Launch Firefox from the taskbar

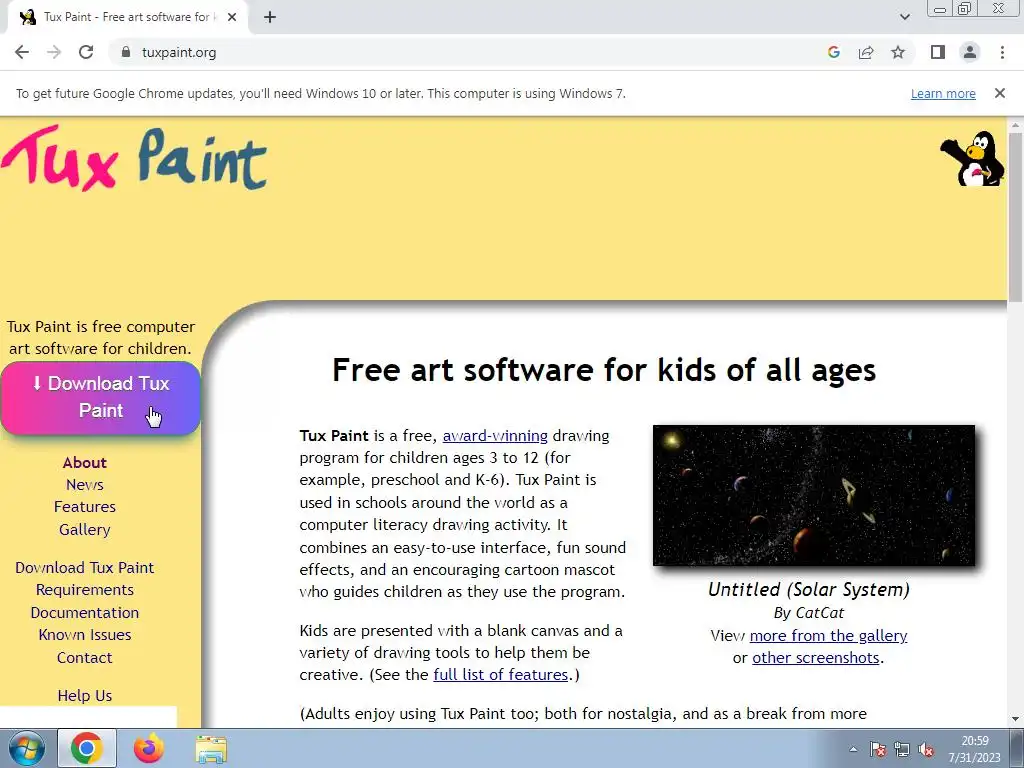tap(149, 748)
